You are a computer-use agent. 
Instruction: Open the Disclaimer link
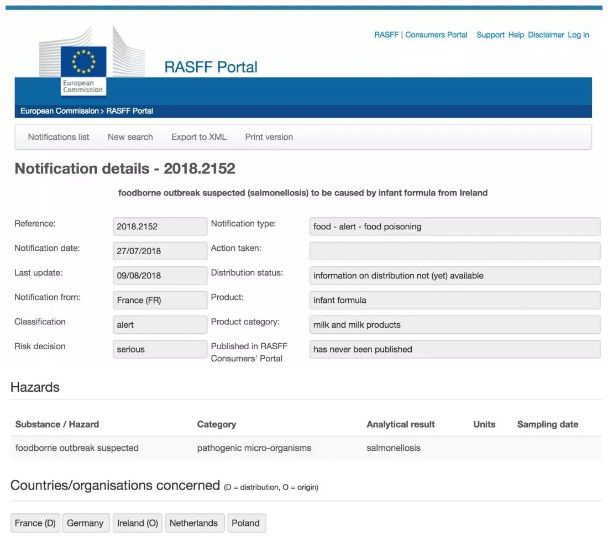[546, 35]
